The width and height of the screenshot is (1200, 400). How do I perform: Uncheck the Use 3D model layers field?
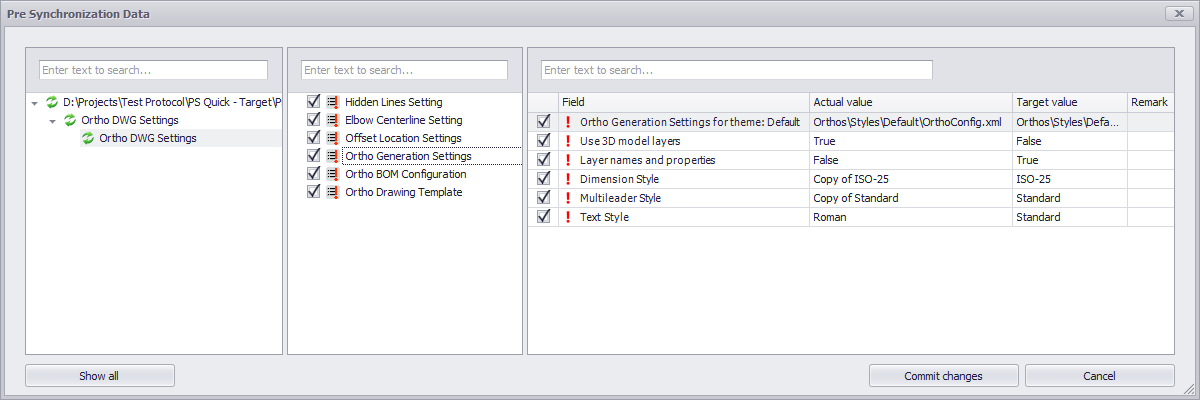tap(544, 141)
